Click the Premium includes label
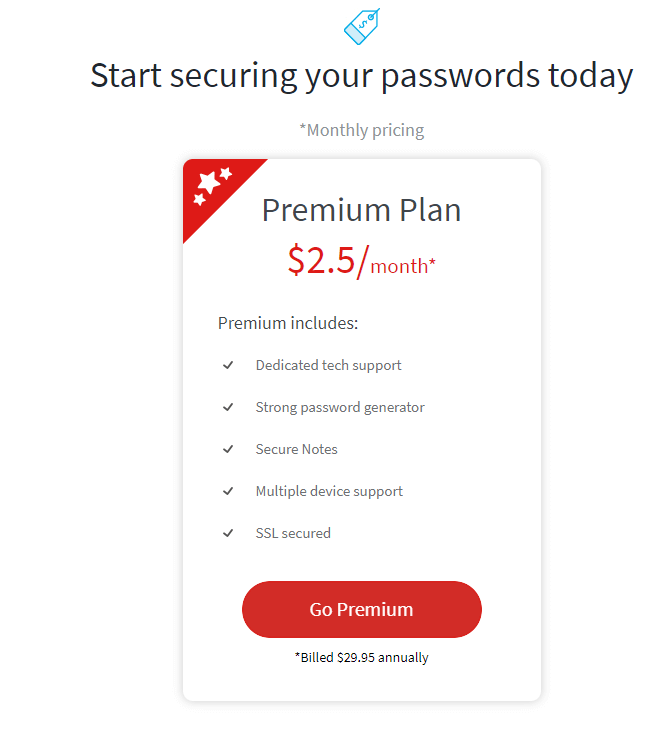The image size is (665, 747). [x=288, y=323]
